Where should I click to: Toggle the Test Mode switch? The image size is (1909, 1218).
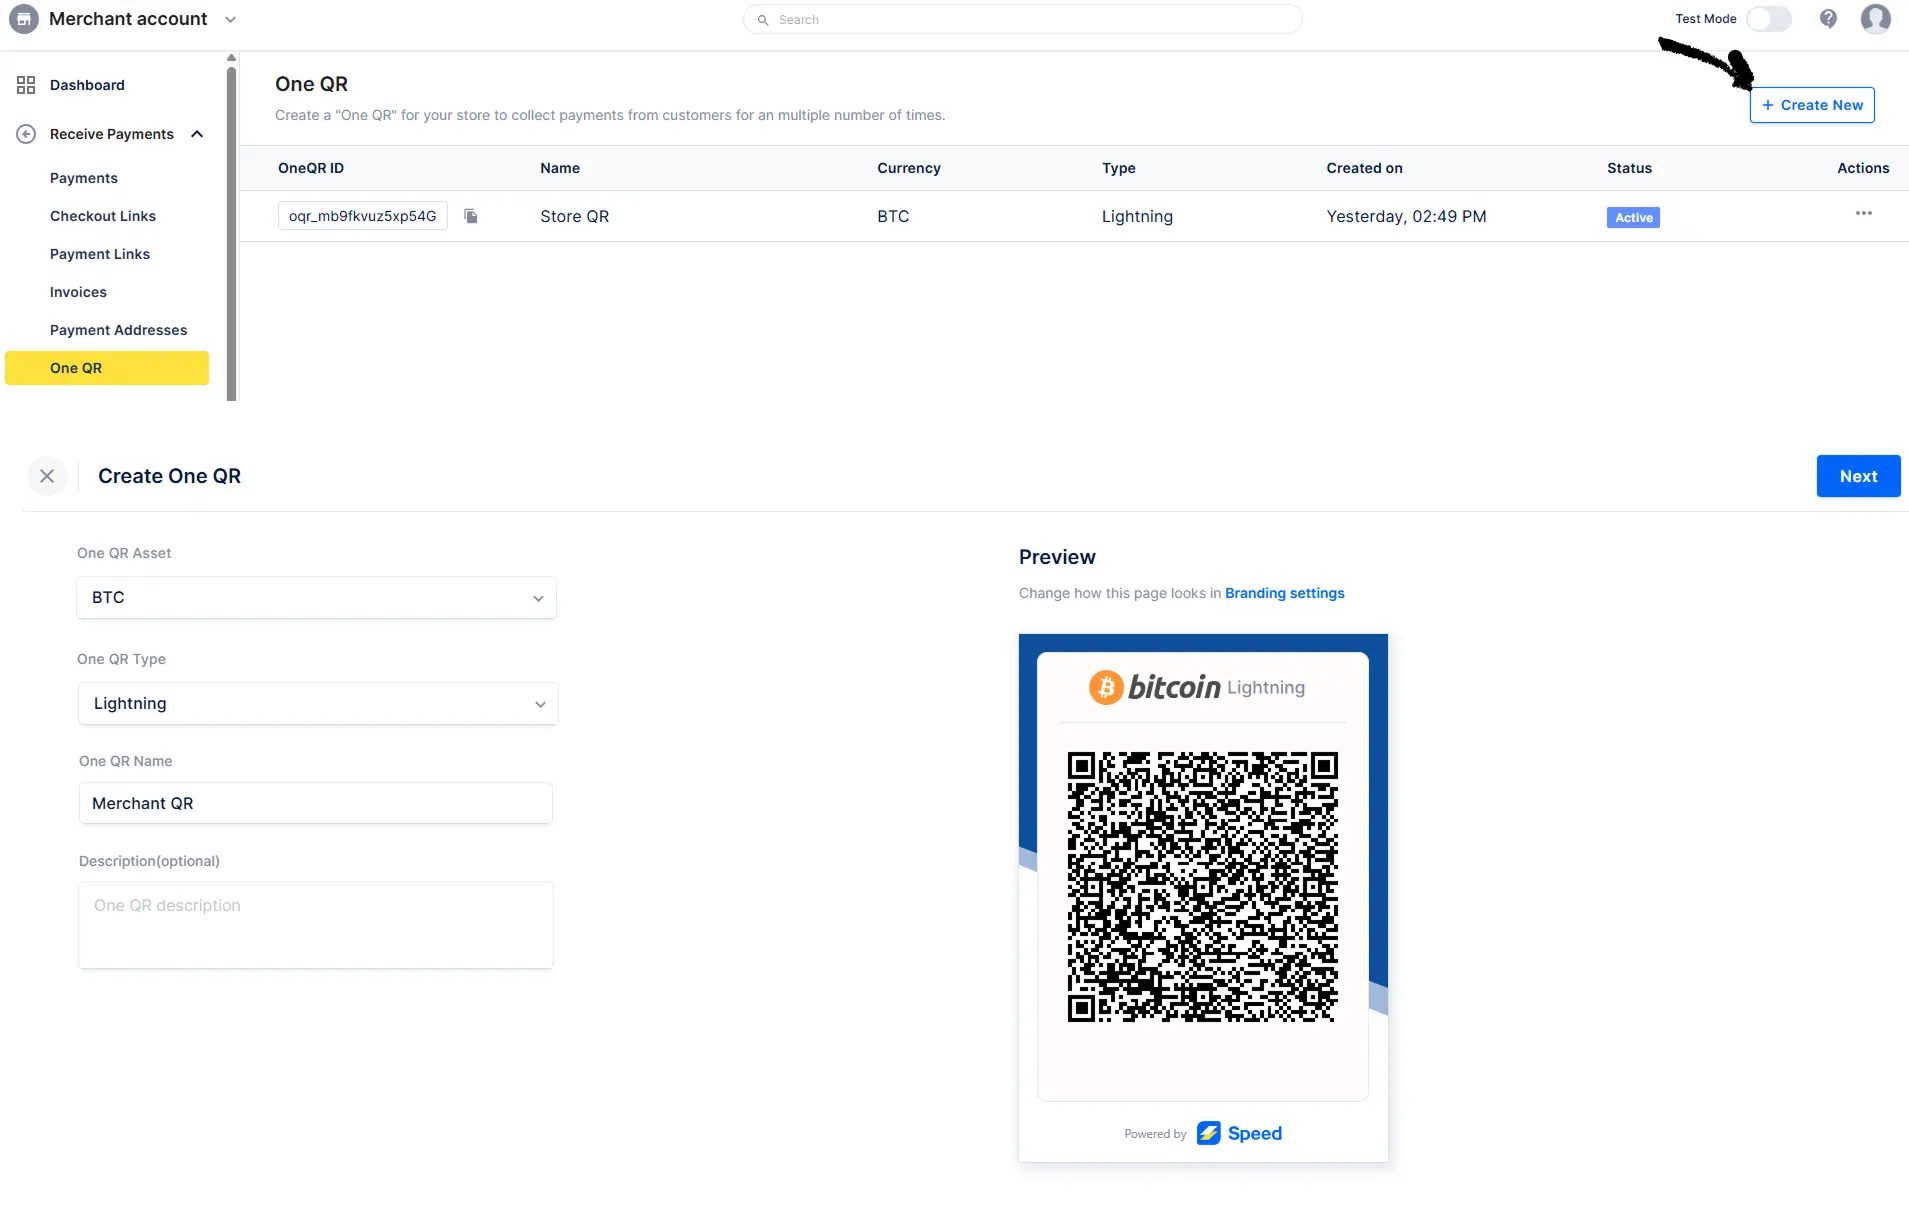click(x=1768, y=19)
